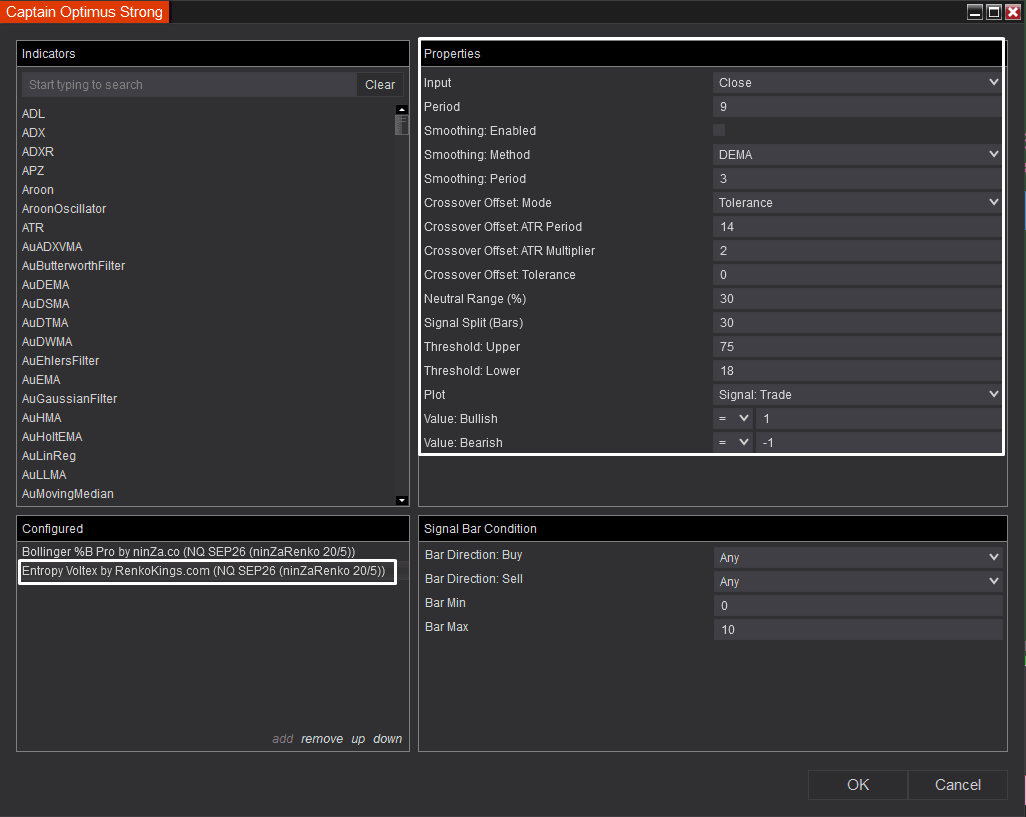The width and height of the screenshot is (1026, 817).
Task: Select AroonOscillator in the indicators list
Action: tap(64, 209)
